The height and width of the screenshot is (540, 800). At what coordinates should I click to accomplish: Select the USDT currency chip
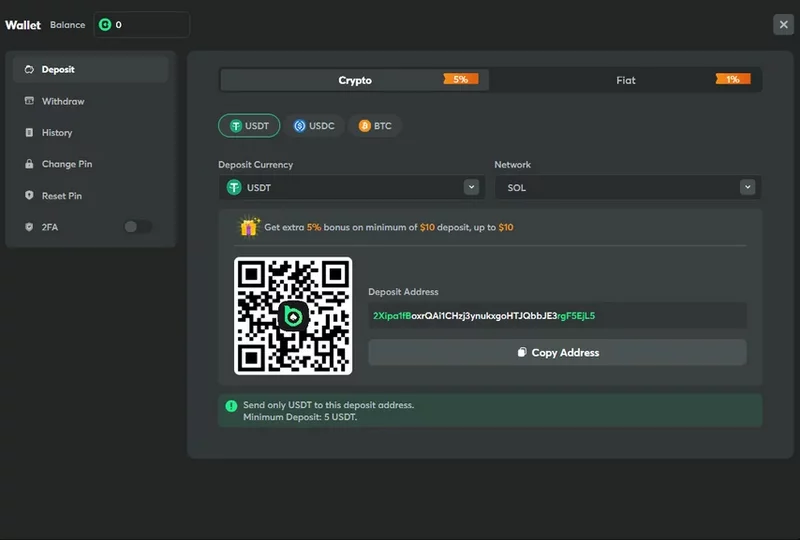pos(248,126)
